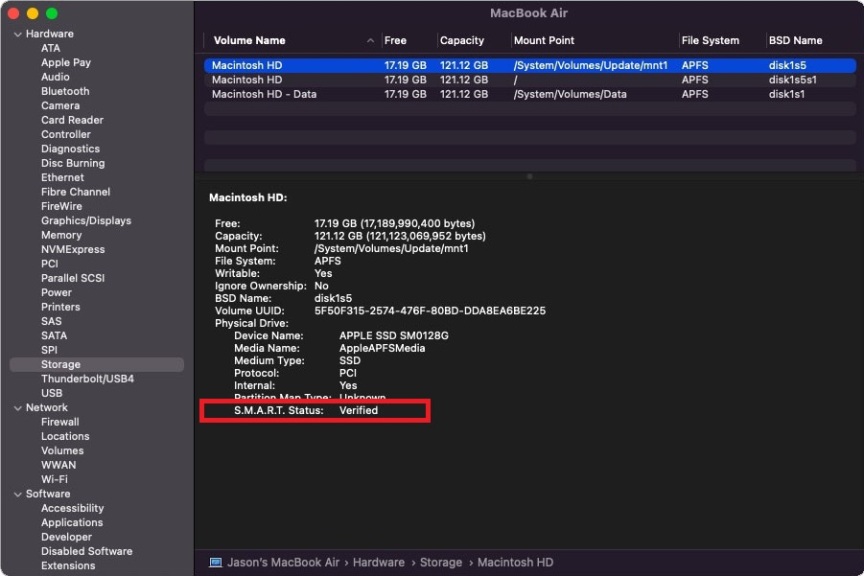Collapse the Software section in sidebar
Screen dimensions: 864x576
pyautogui.click(x=17, y=494)
